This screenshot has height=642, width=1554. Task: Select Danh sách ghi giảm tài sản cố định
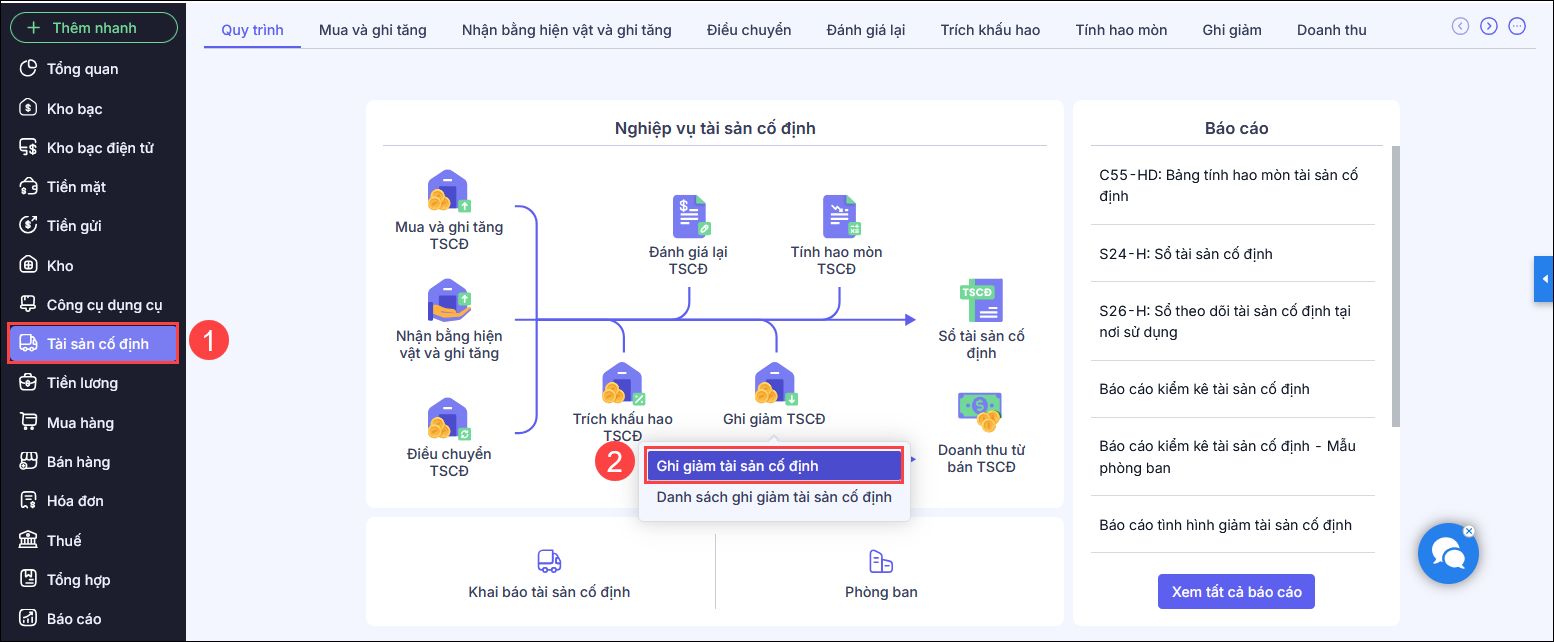coord(775,497)
